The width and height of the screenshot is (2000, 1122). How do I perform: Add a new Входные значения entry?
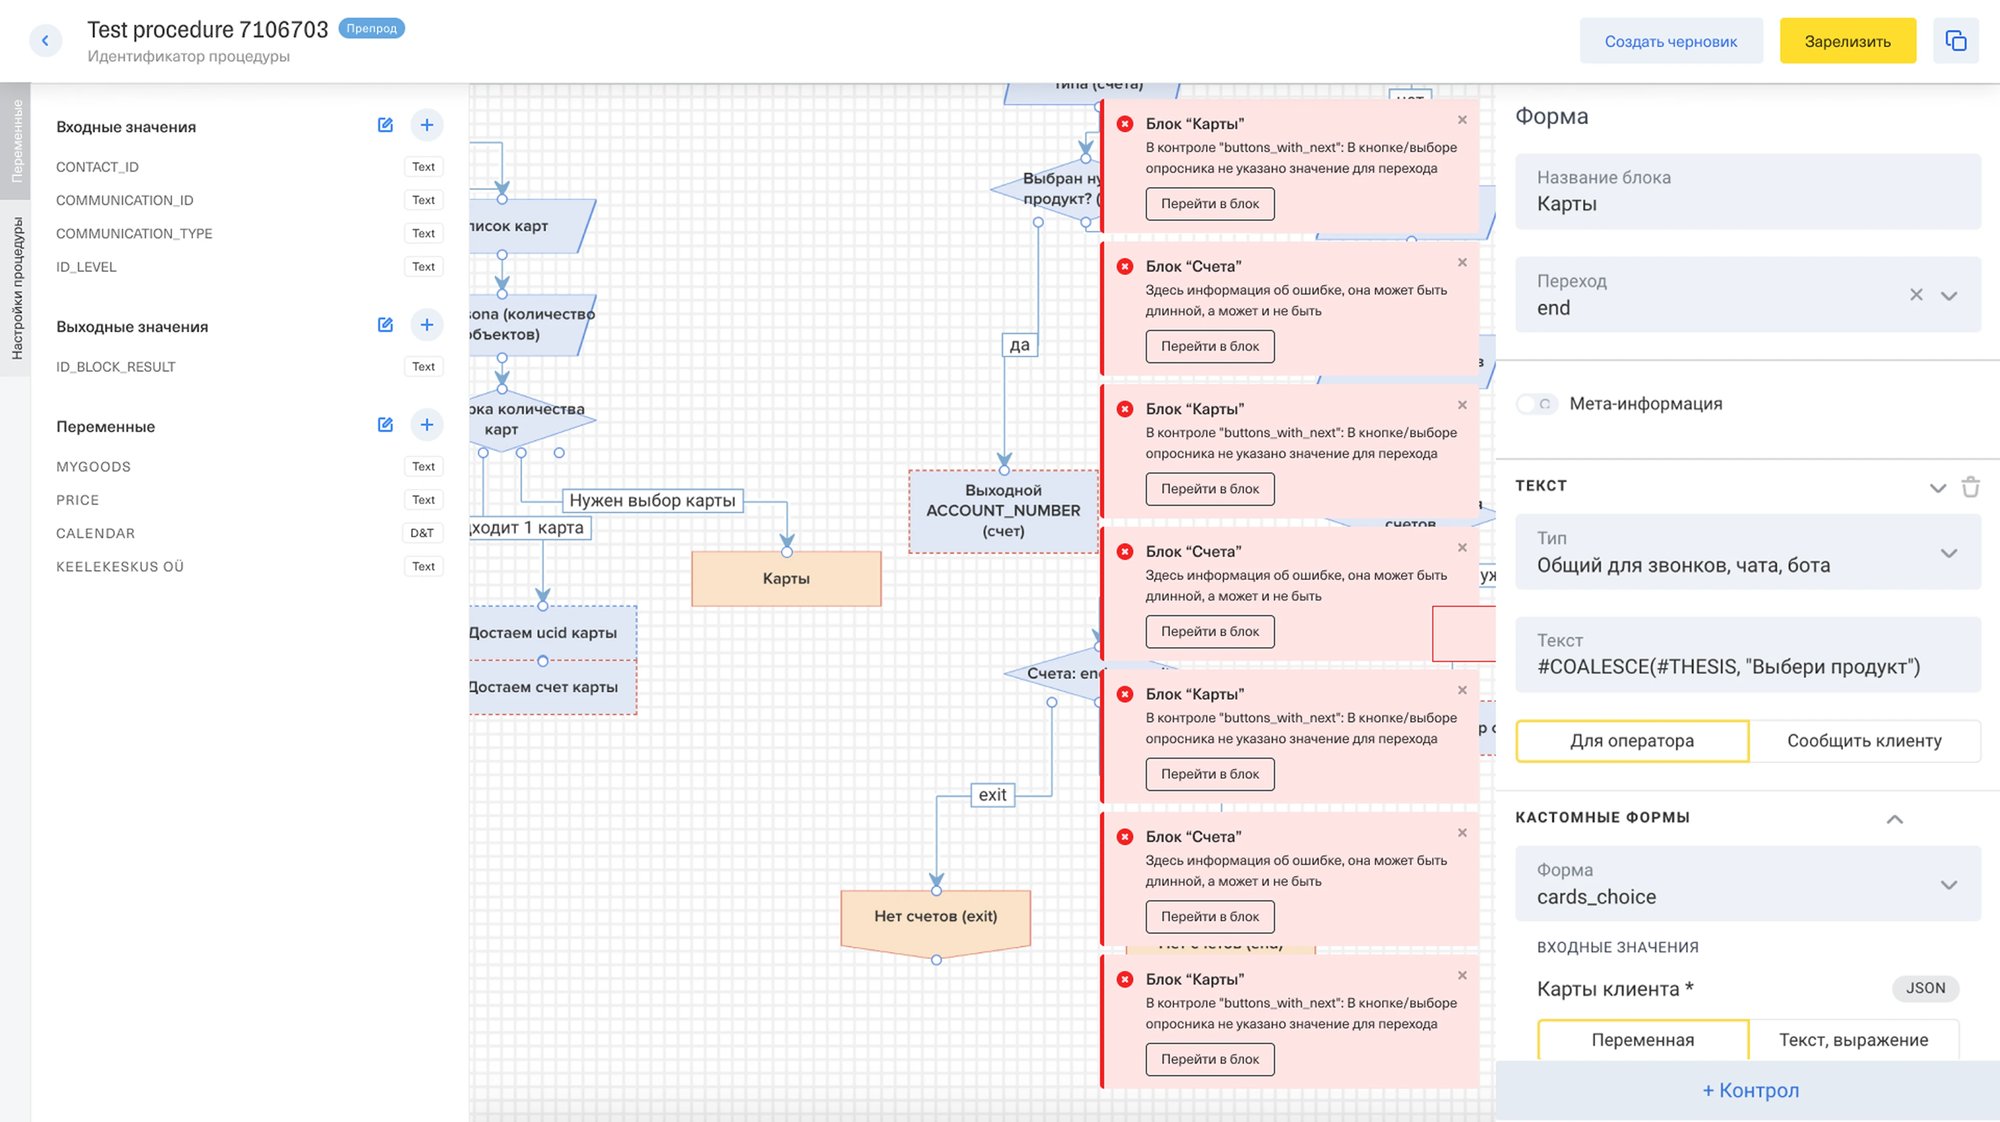click(427, 125)
